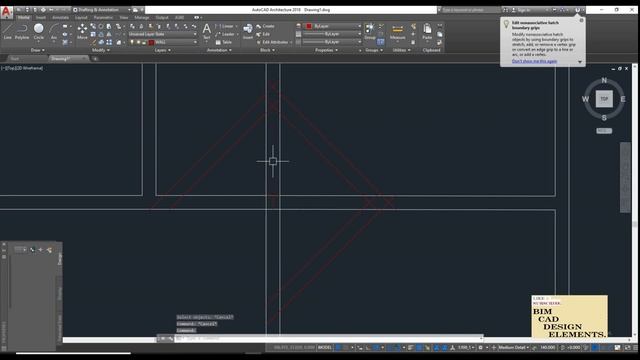The width and height of the screenshot is (640, 360).
Task: Click the help question mark icon
Action: point(577,10)
